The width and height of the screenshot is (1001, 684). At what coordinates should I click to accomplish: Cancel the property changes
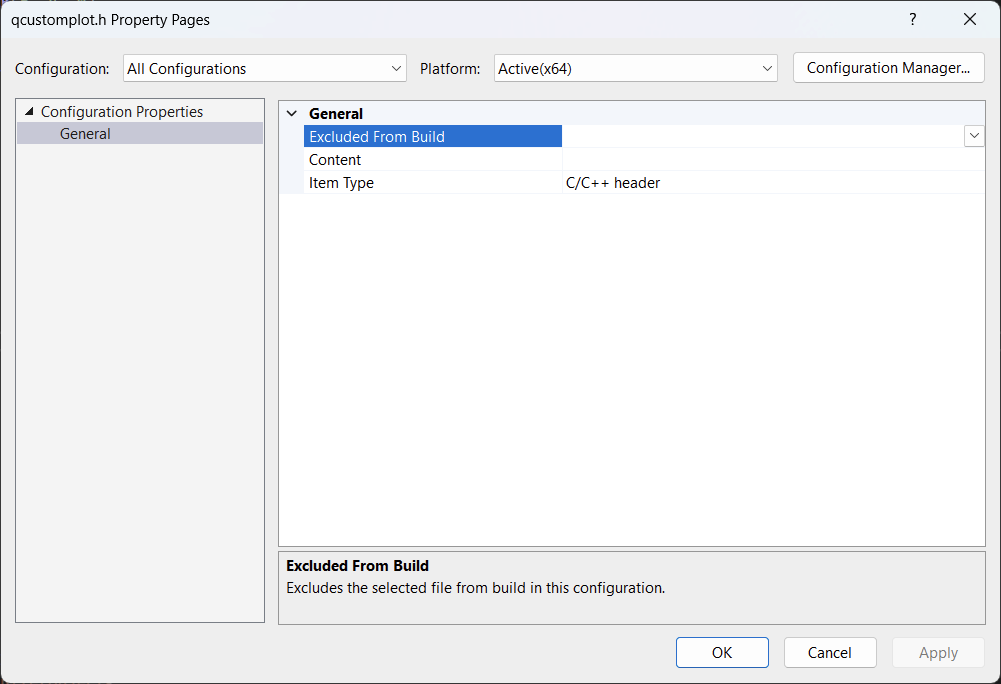coord(829,653)
